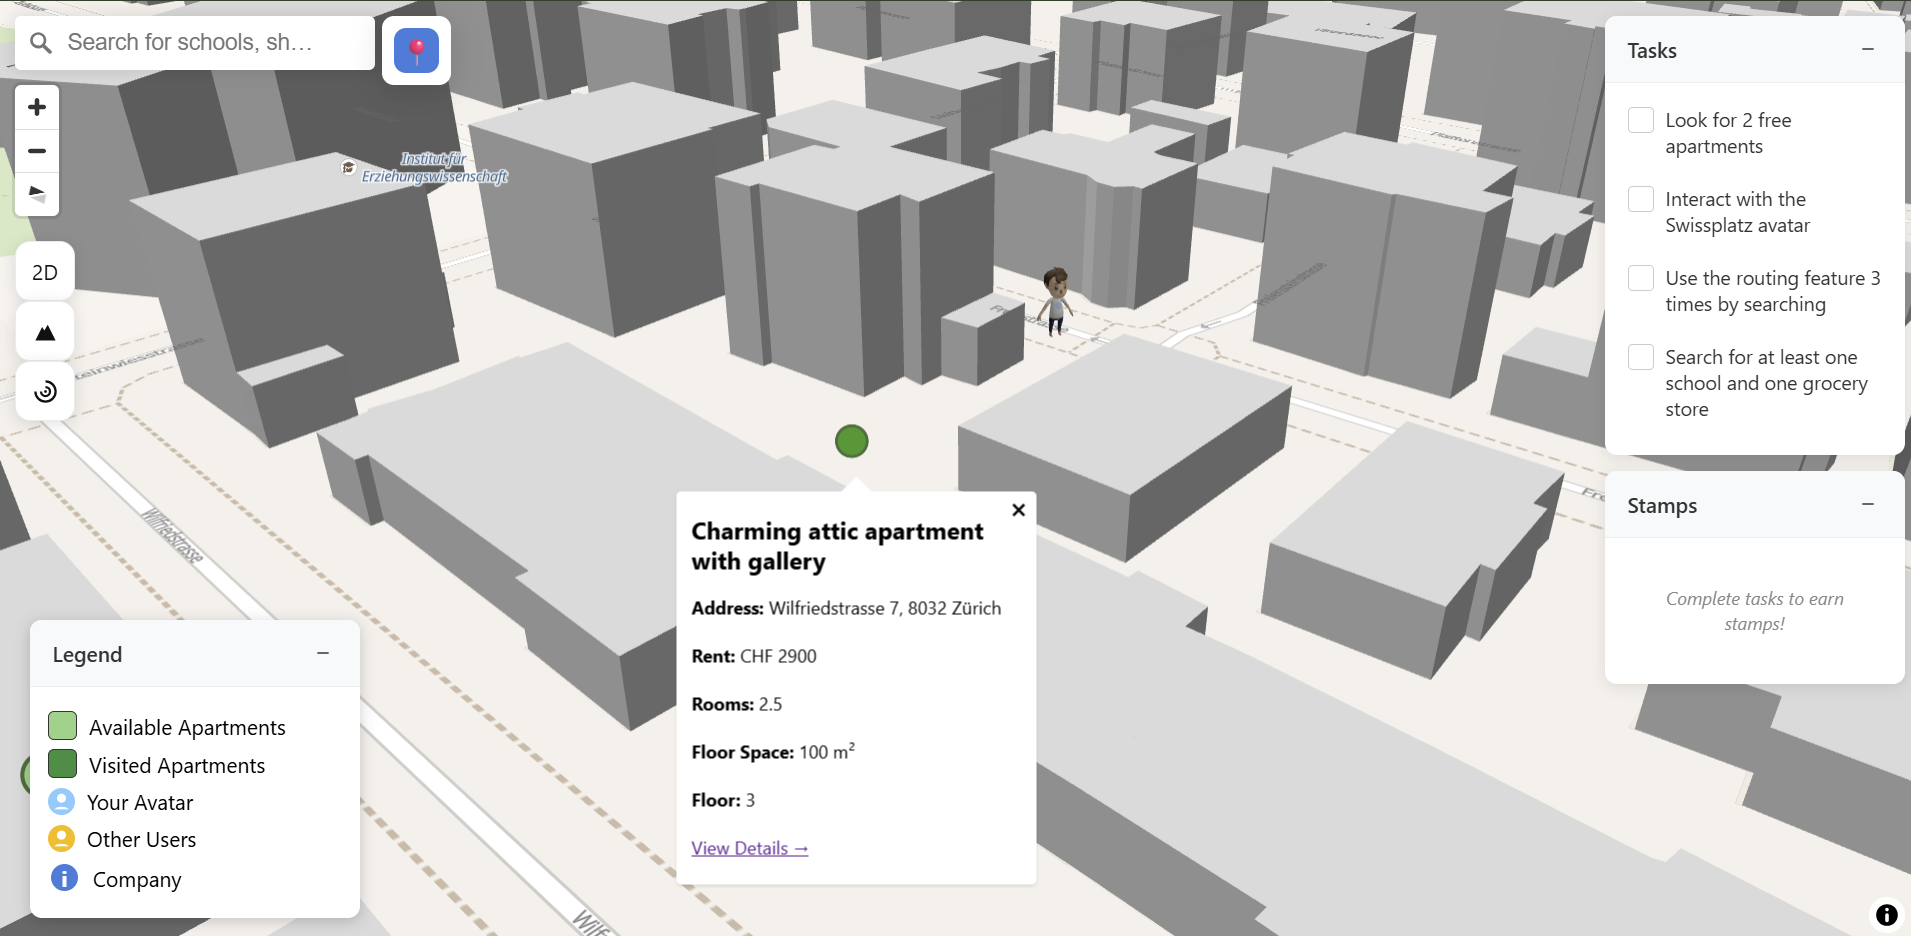Click the 'Legend' panel heading
Screen dimensions: 1911x936
coord(87,655)
